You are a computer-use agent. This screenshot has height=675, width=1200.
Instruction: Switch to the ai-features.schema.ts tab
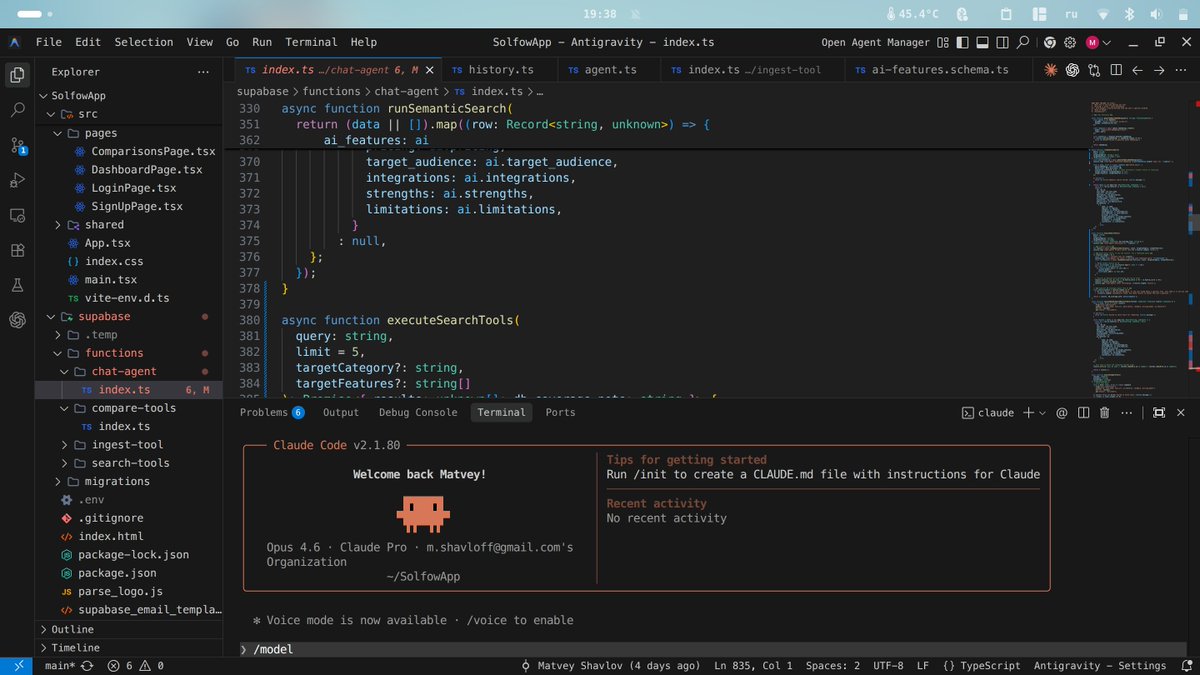pyautogui.click(x=940, y=70)
